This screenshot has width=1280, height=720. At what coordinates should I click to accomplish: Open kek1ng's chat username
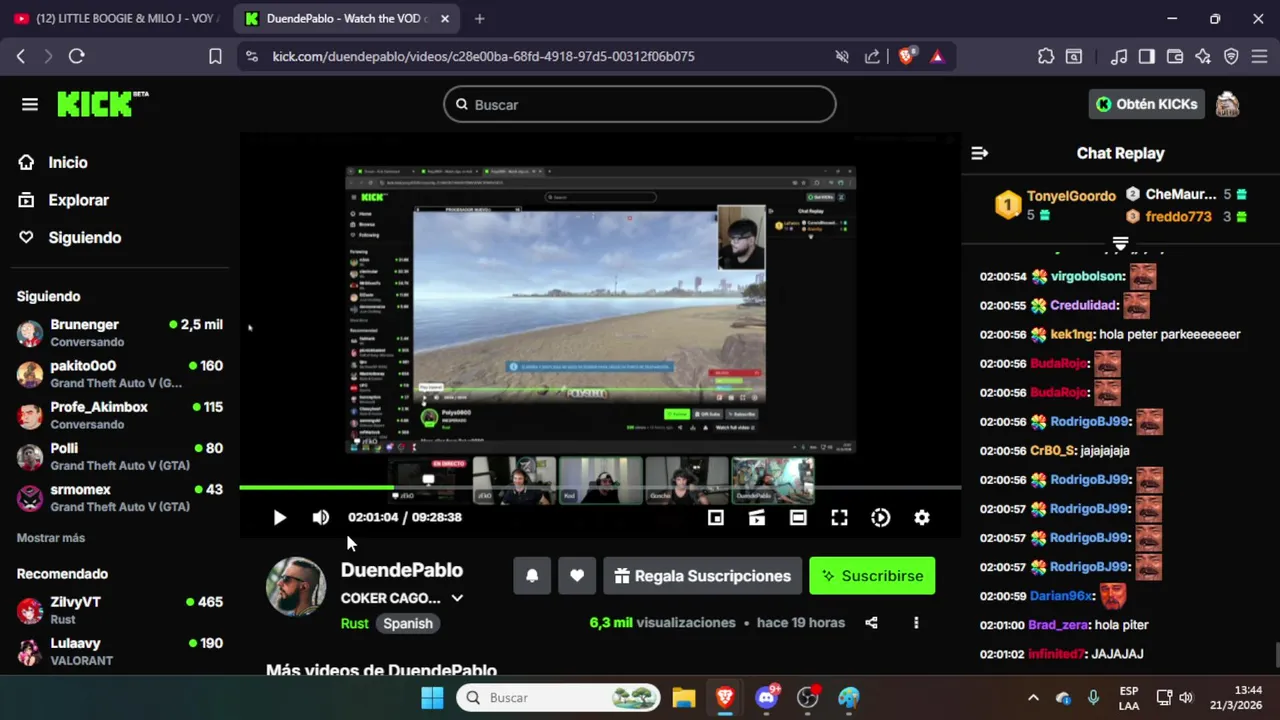1072,334
